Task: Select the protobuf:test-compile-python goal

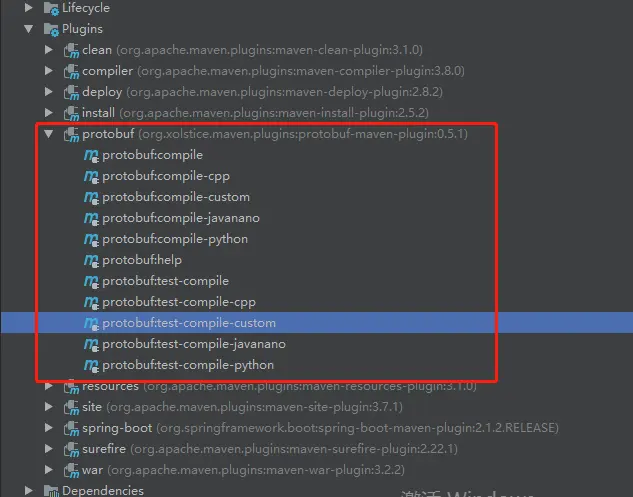Action: point(188,365)
